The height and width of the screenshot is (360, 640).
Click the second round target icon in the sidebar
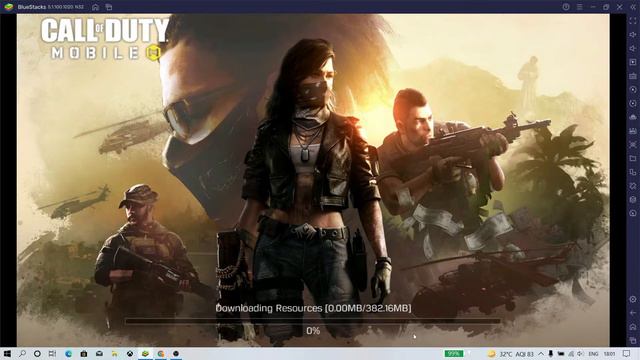point(633,103)
